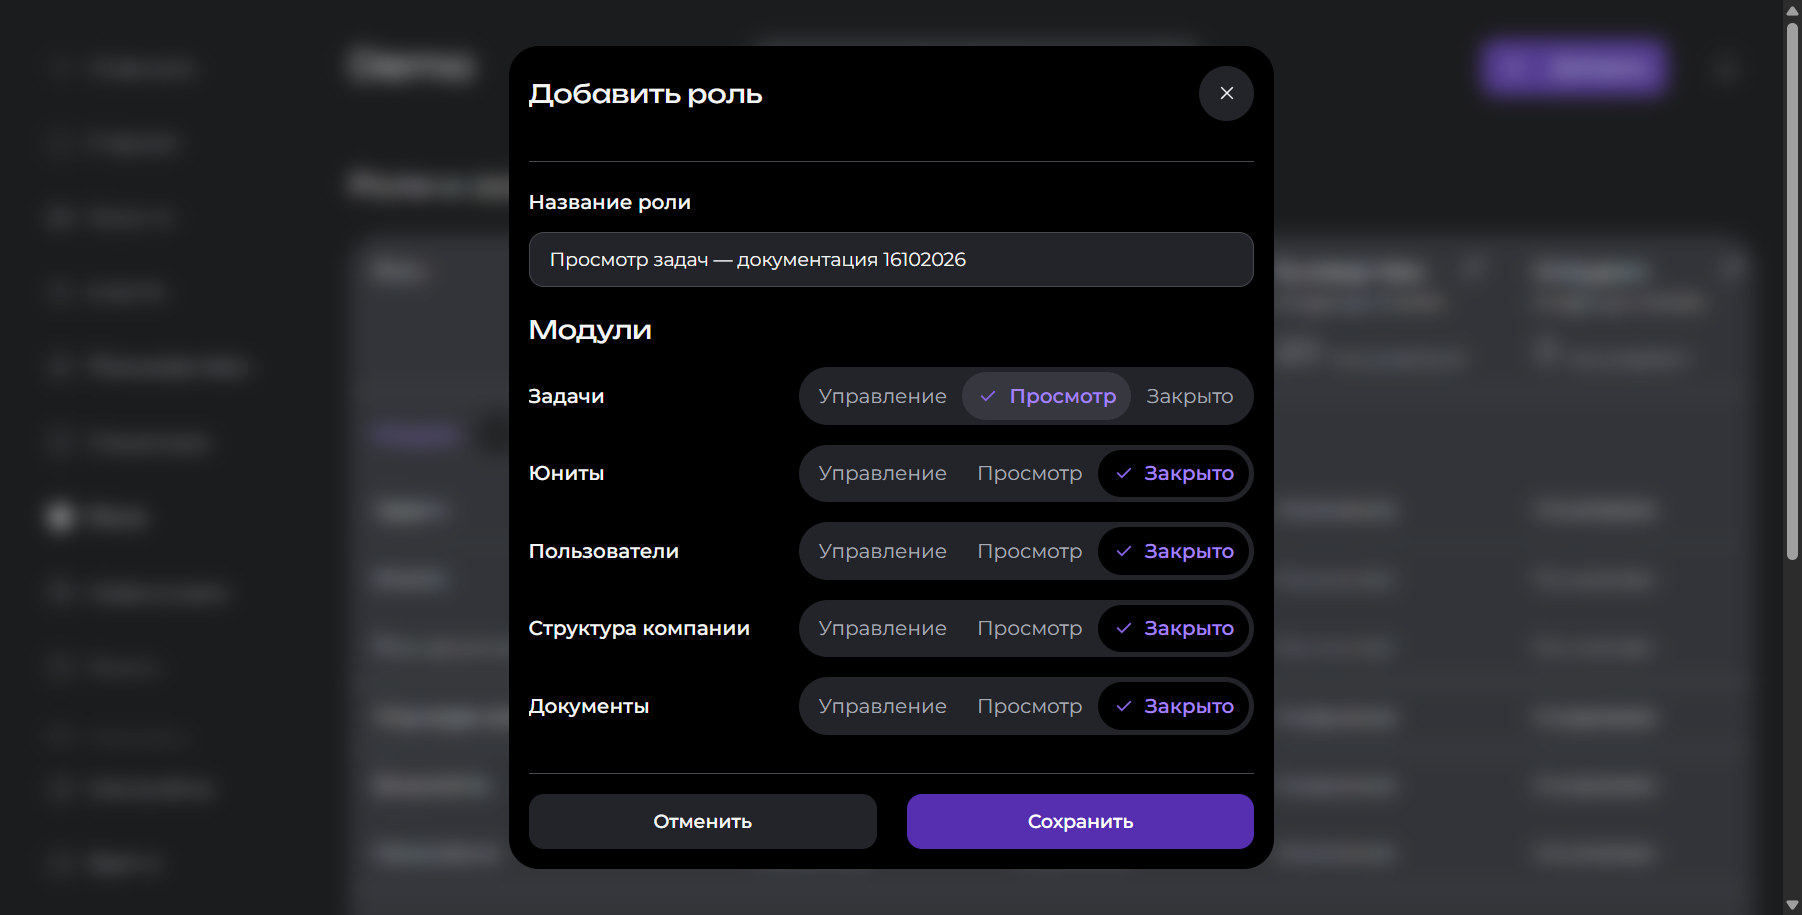Click the scrollbar down arrow
1802x915 pixels.
click(x=1792, y=905)
